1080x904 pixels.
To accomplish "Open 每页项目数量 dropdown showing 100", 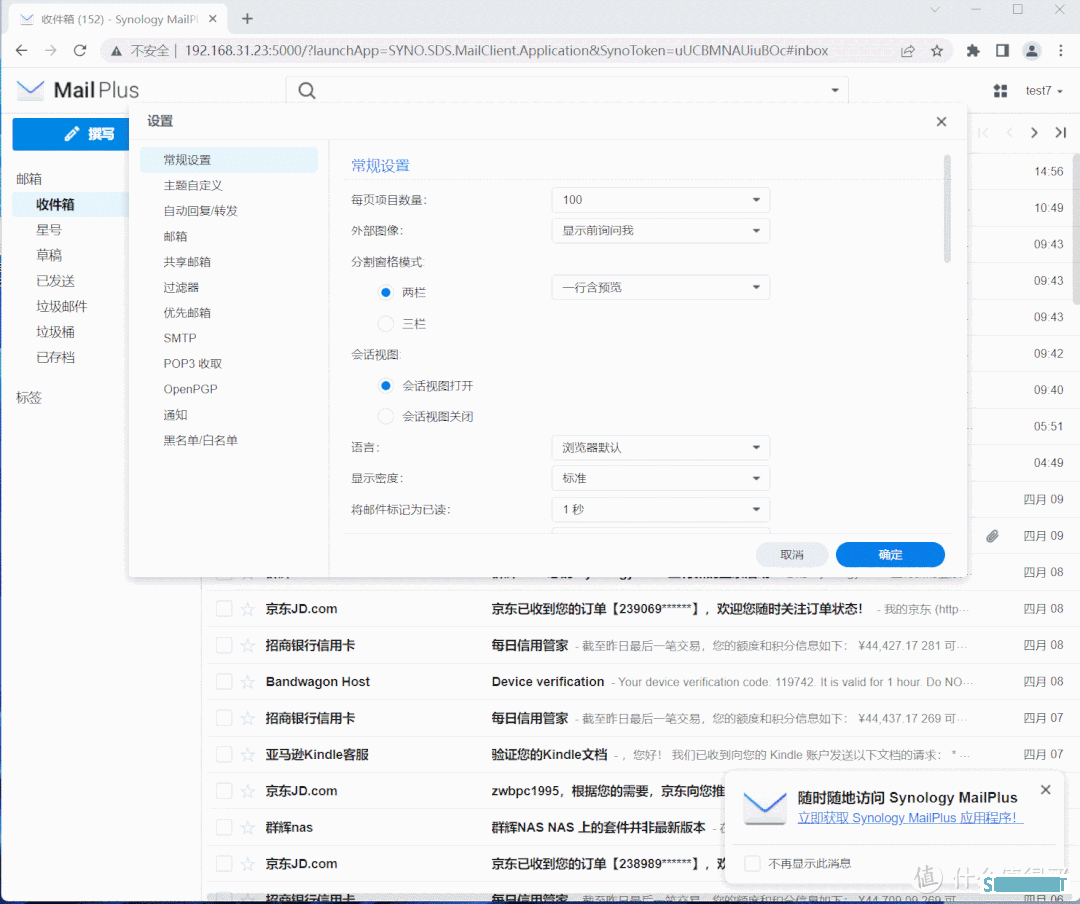I will pos(661,200).
